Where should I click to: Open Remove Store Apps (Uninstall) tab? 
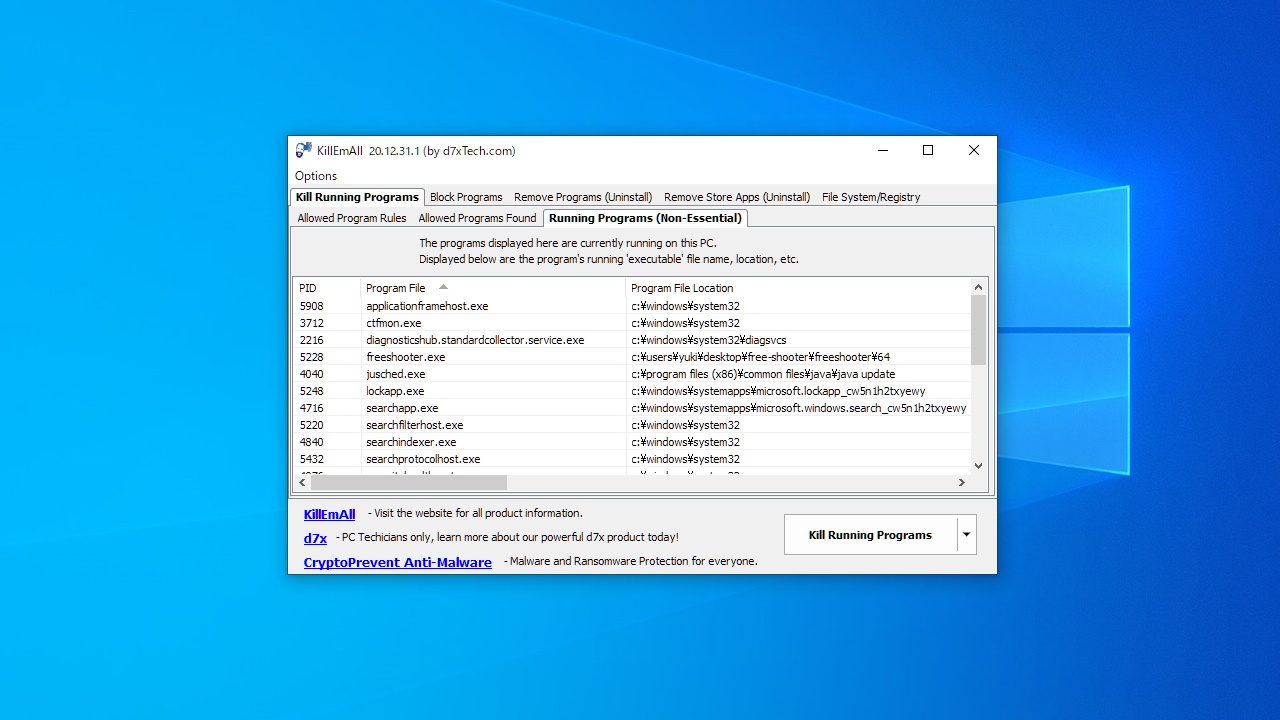[737, 197]
